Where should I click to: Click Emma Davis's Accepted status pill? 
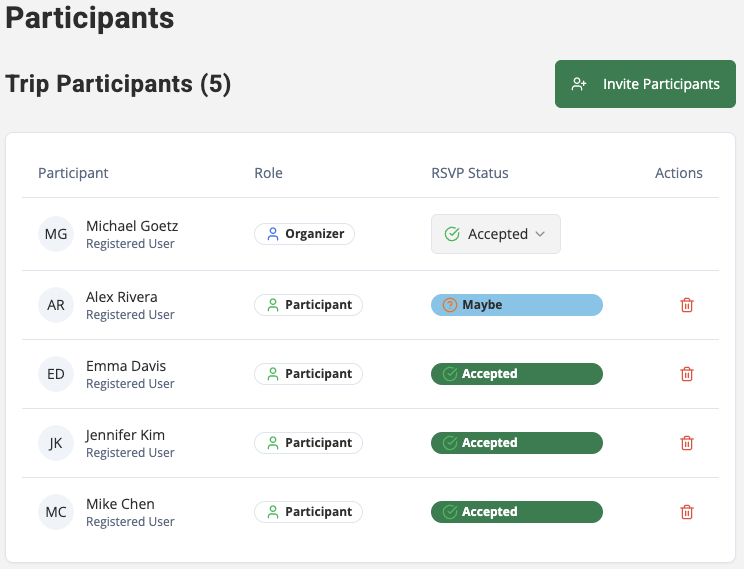click(x=517, y=374)
